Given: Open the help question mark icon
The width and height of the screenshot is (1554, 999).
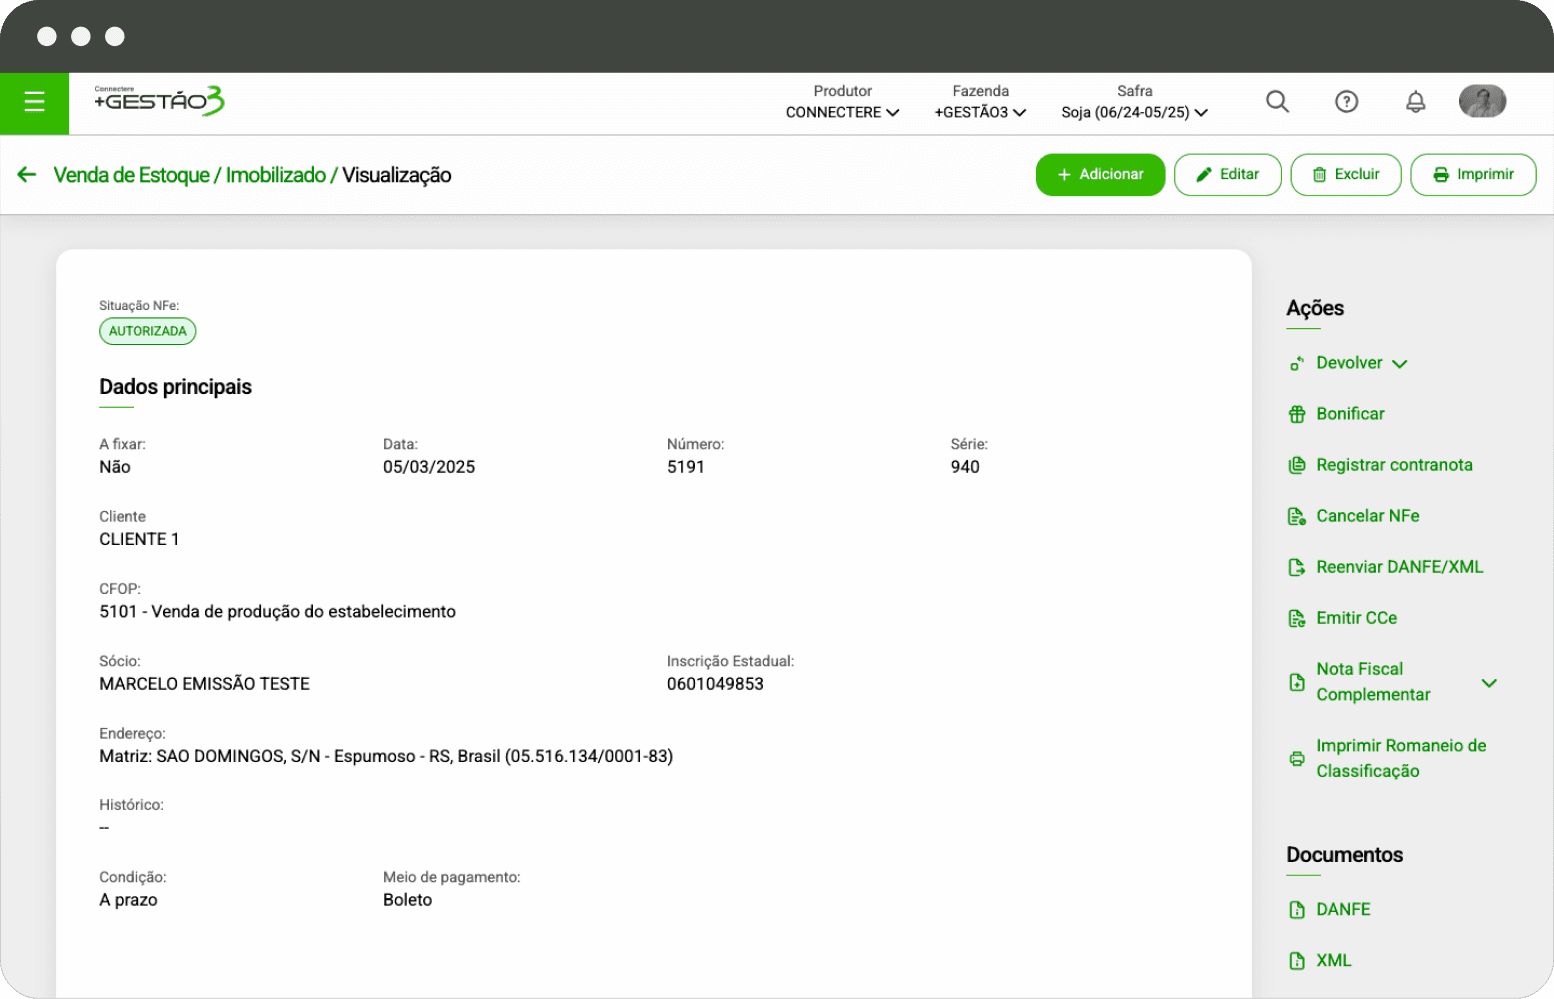Looking at the screenshot, I should [1346, 102].
